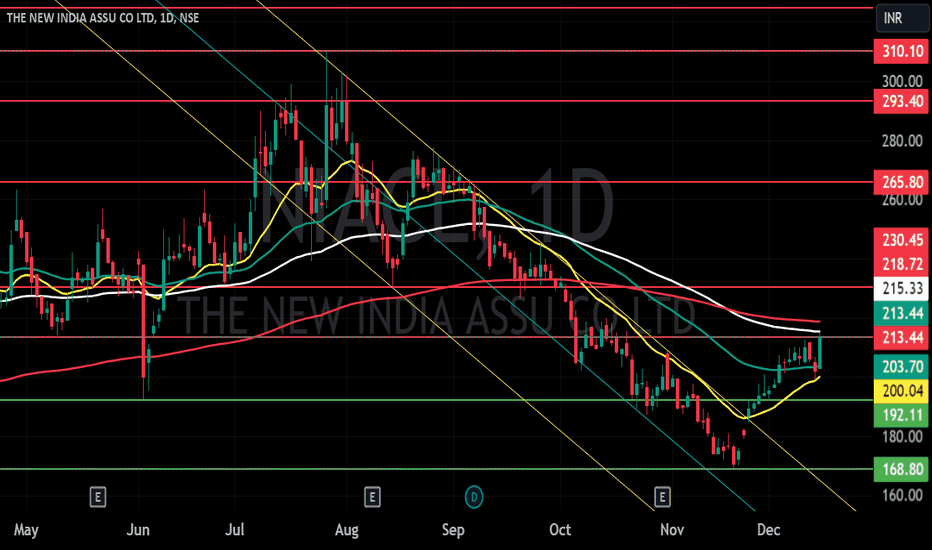Click the Sep label on time axis
The width and height of the screenshot is (932, 550).
click(453, 530)
